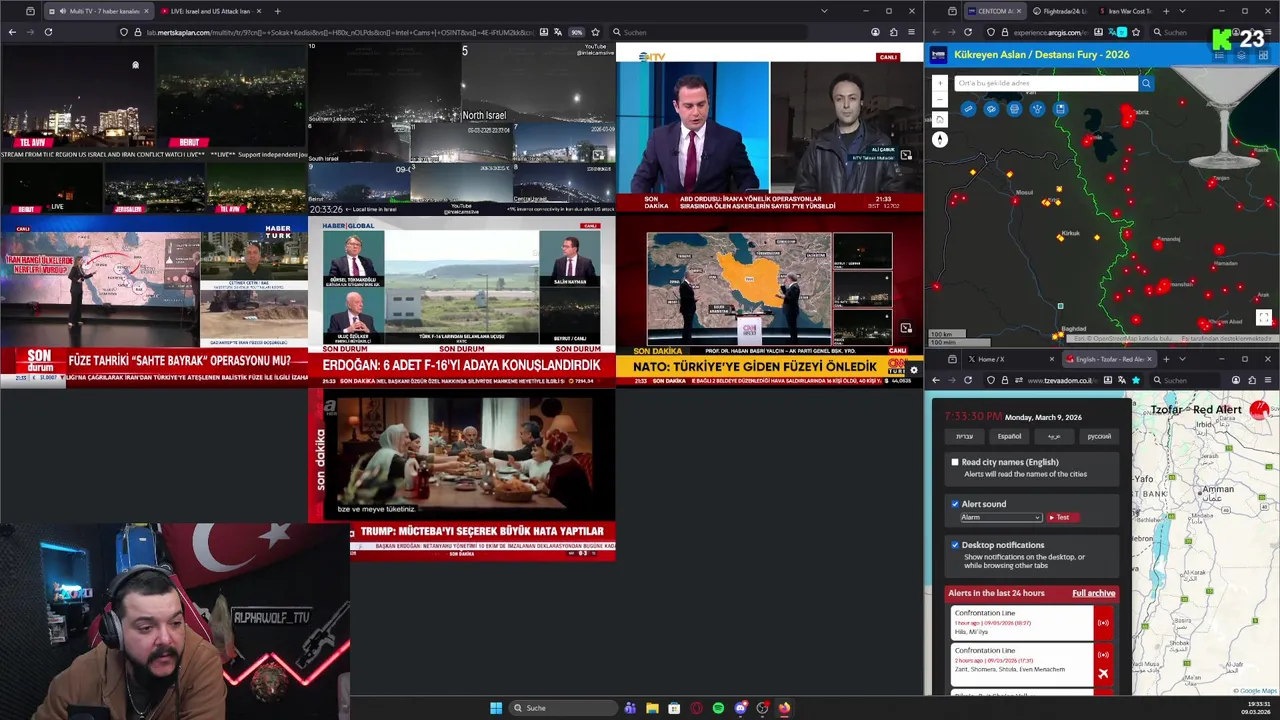This screenshot has height=720, width=1280.
Task: Click the Haber Global stream thumbnail
Action: click(x=461, y=300)
